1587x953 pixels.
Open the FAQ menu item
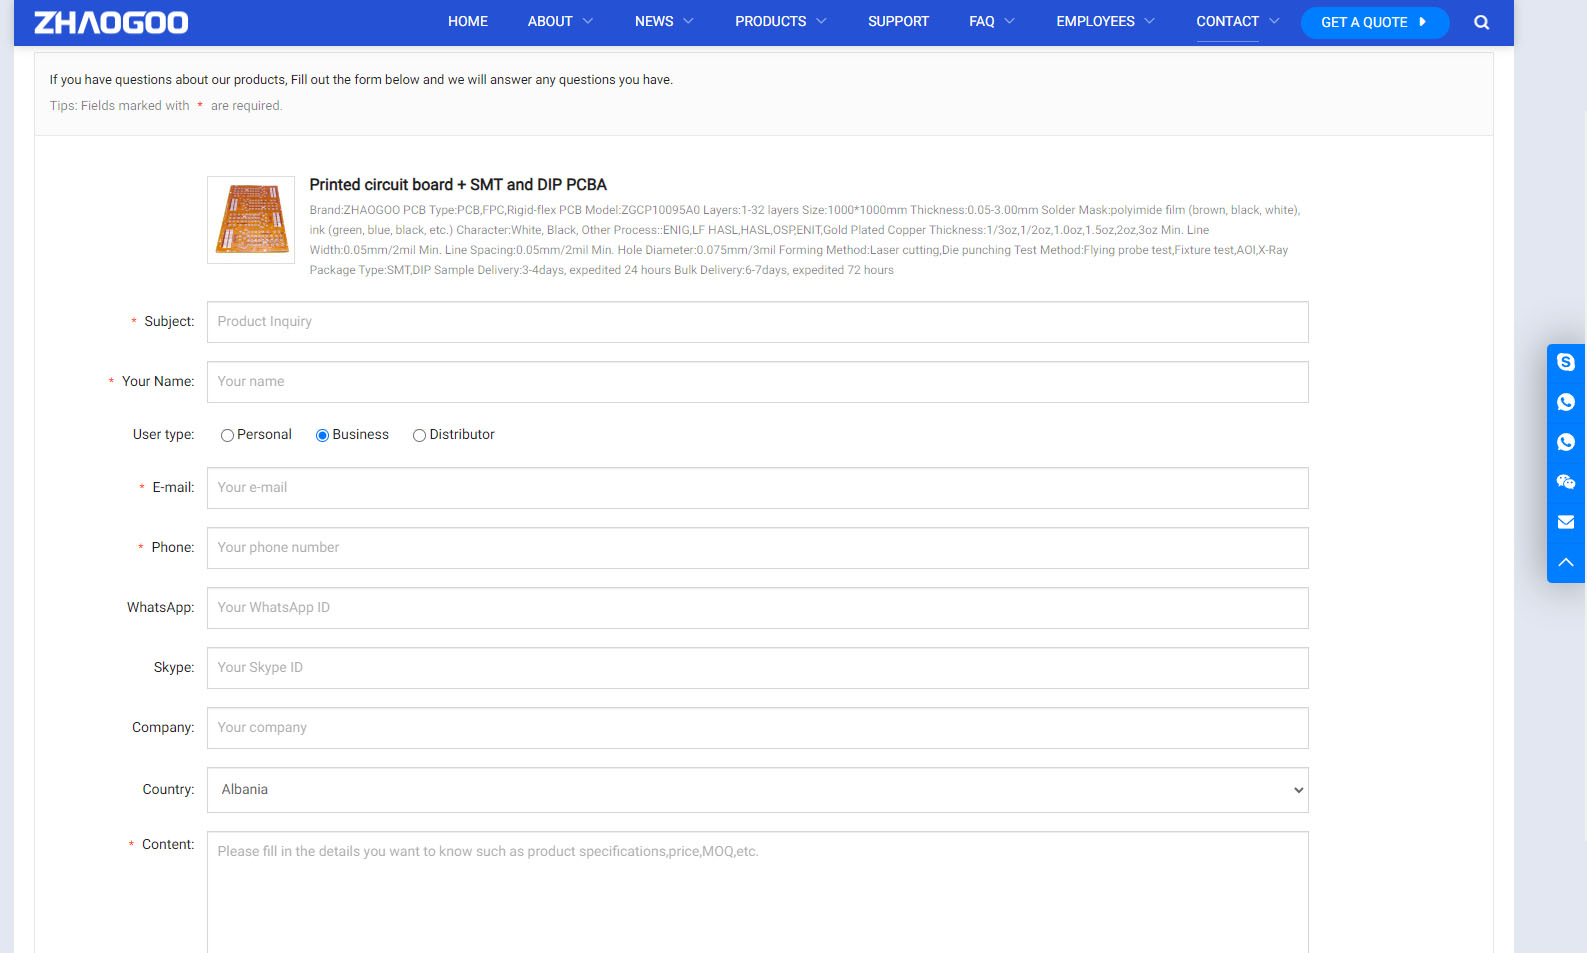point(982,21)
